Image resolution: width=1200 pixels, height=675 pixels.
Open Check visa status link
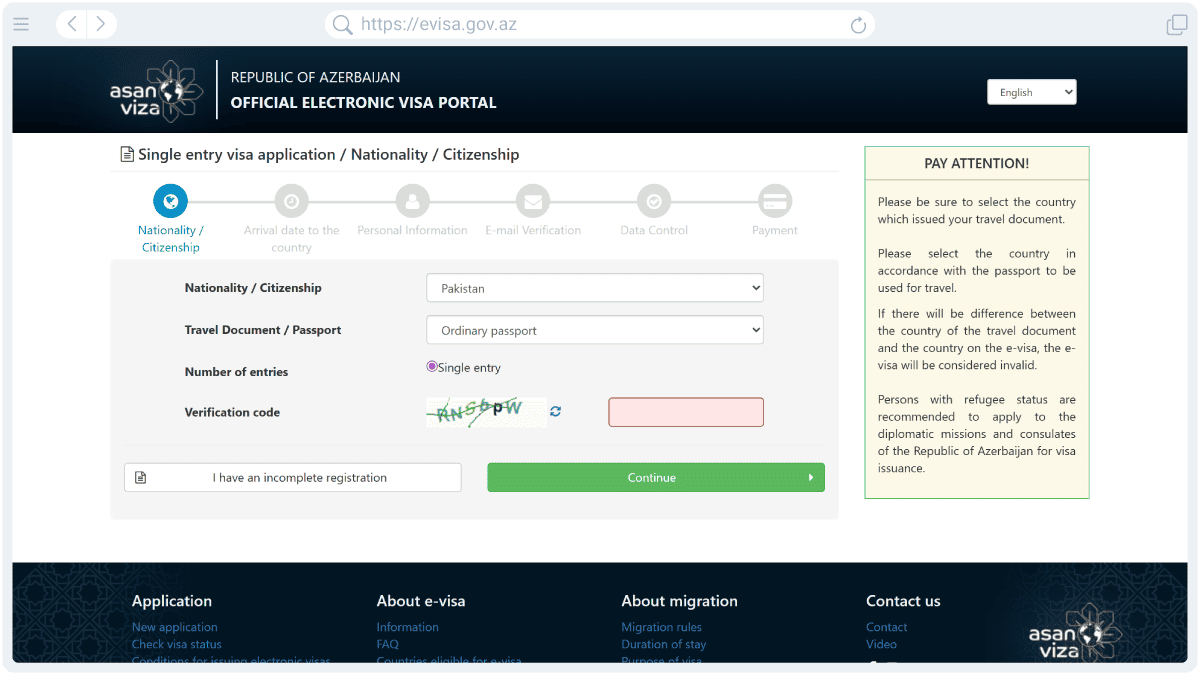(x=174, y=644)
